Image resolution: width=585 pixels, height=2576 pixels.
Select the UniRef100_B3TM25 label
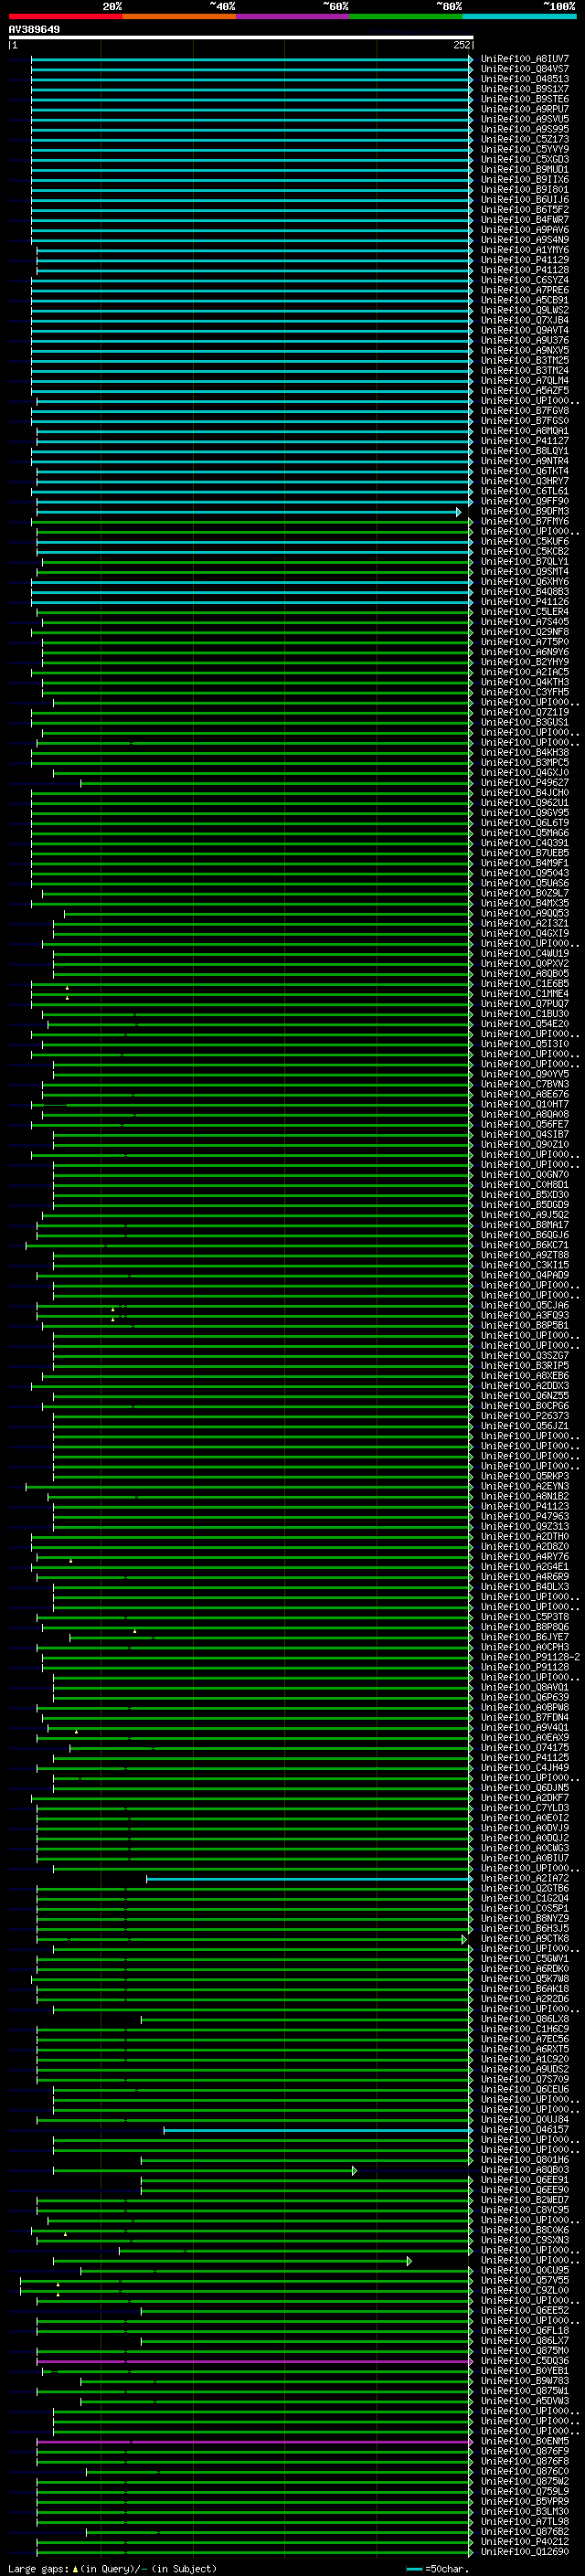524,360
